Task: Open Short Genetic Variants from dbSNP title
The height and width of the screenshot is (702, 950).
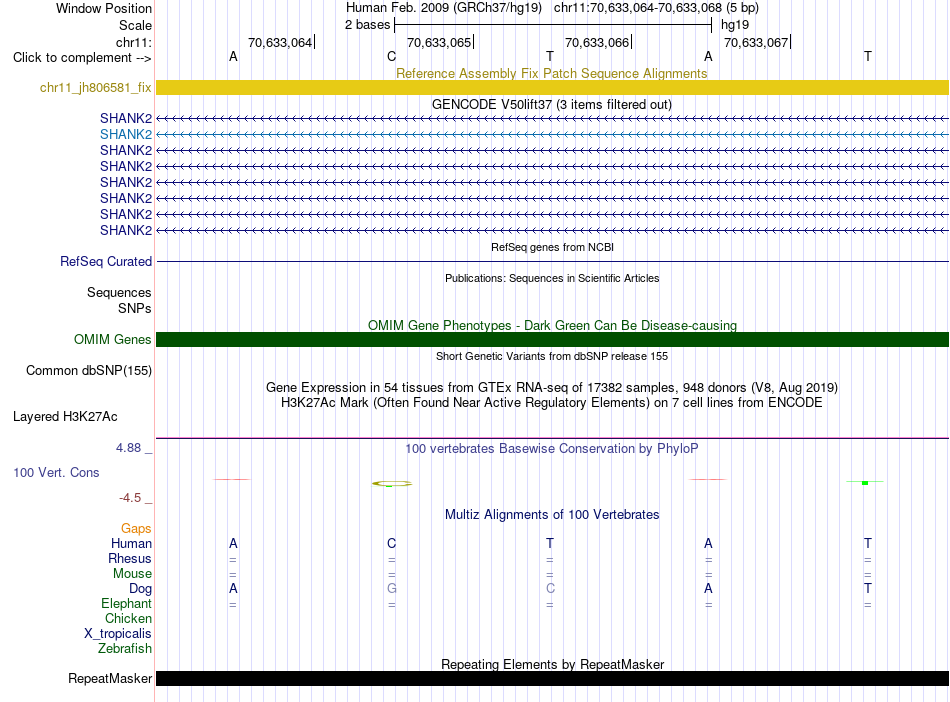Action: point(552,356)
